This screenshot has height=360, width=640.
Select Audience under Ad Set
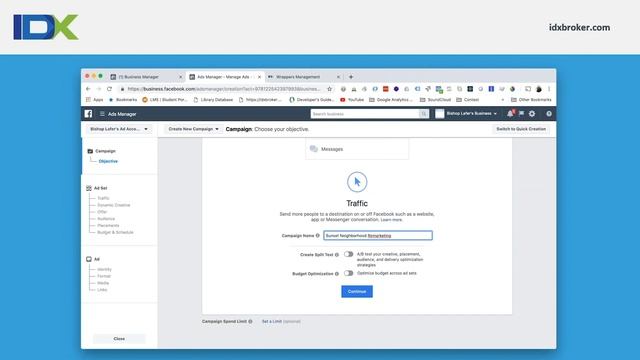click(106, 219)
